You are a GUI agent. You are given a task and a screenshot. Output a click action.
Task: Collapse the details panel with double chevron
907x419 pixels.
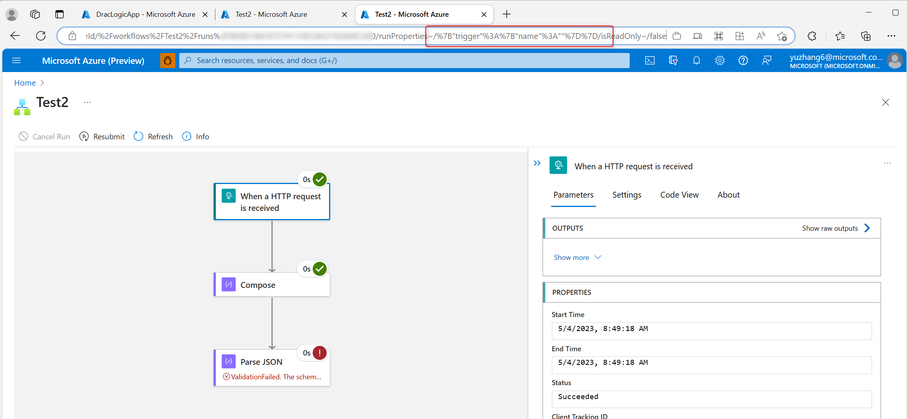coord(537,164)
